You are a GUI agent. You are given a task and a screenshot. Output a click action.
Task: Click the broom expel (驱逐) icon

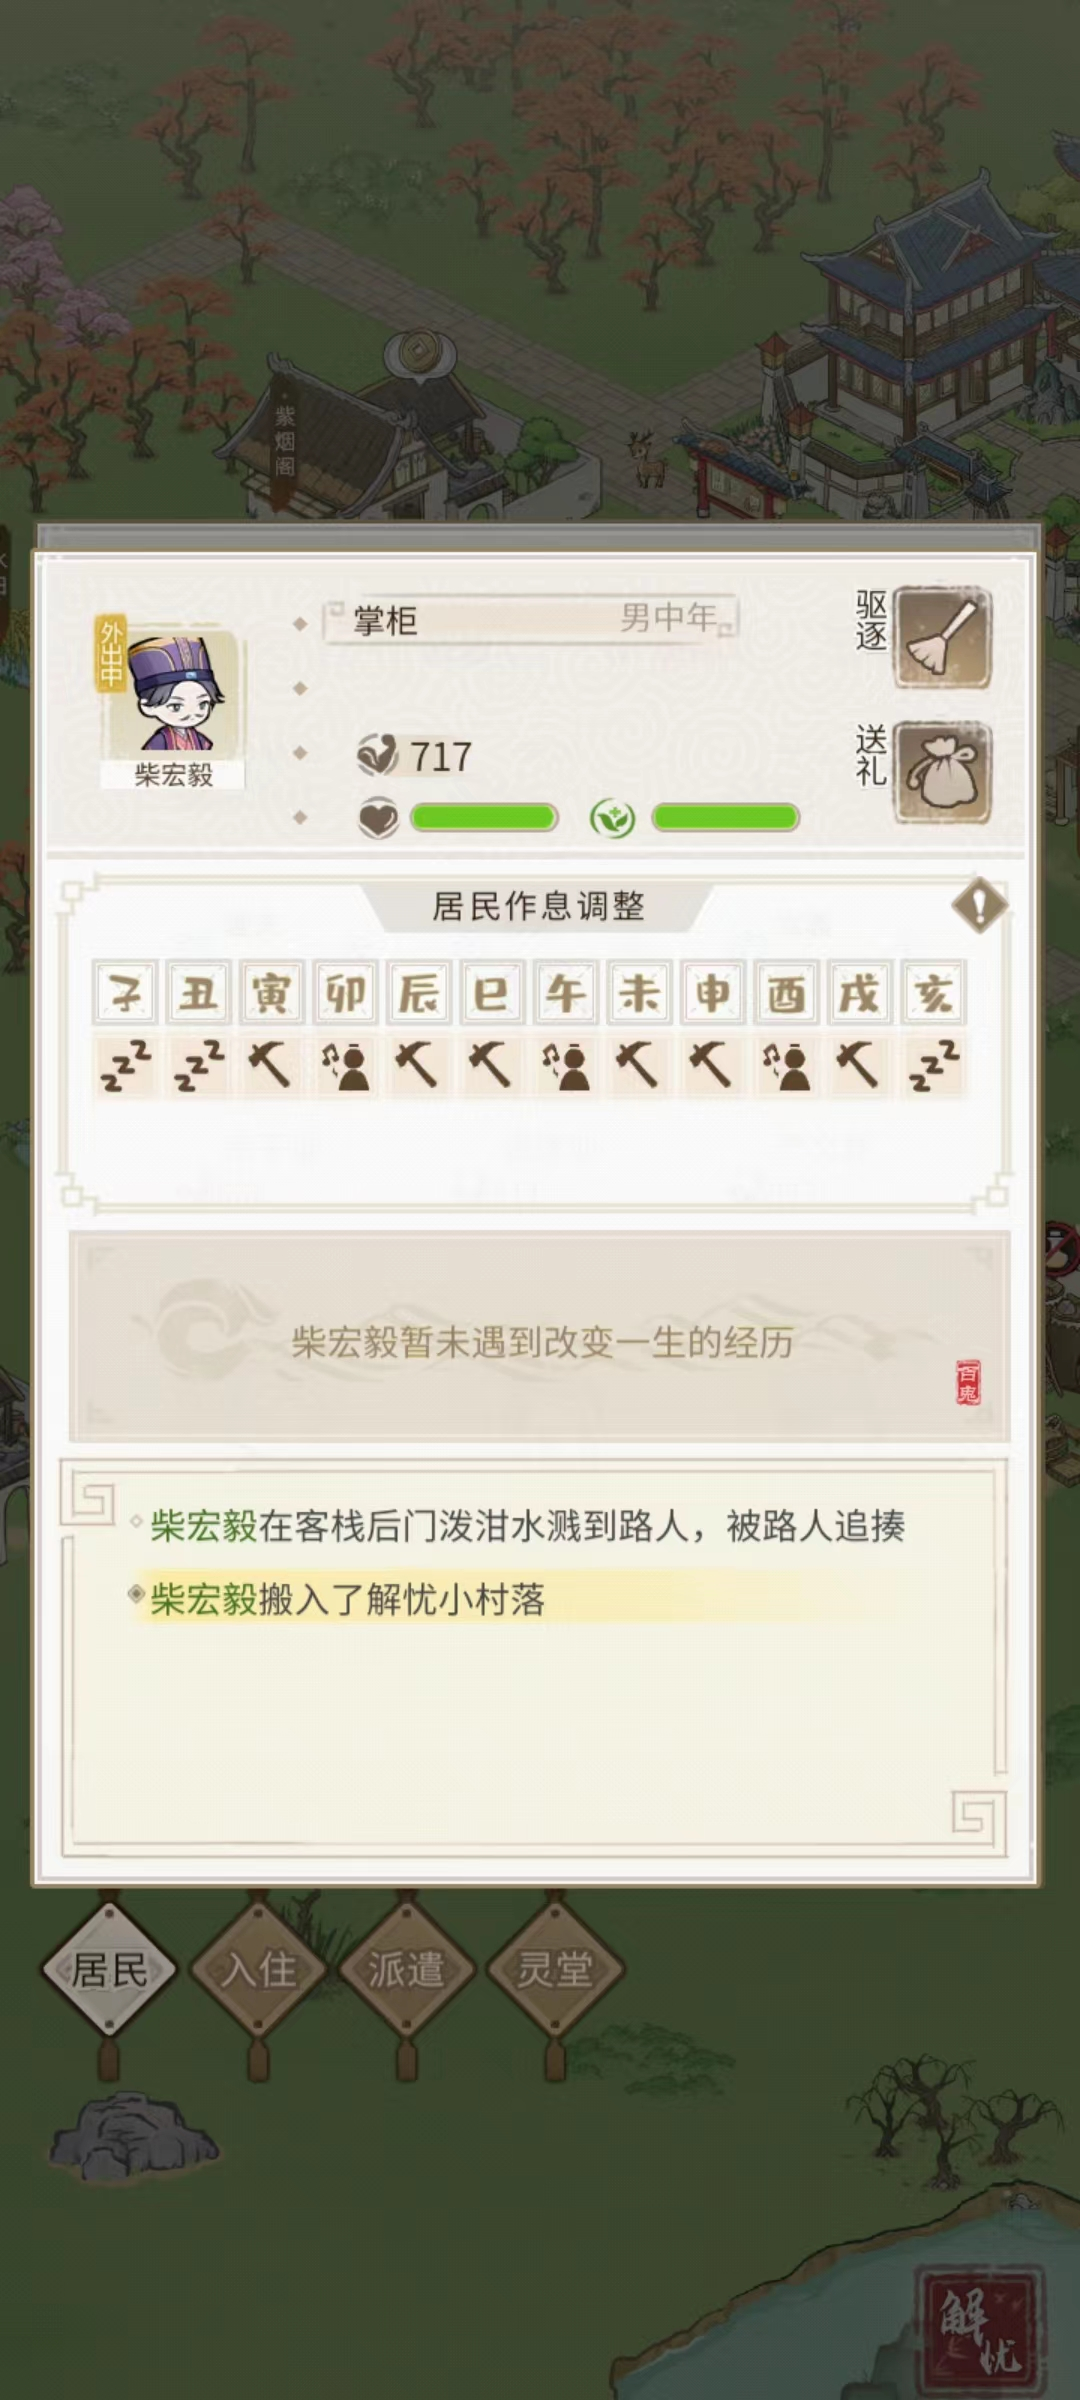(942, 638)
